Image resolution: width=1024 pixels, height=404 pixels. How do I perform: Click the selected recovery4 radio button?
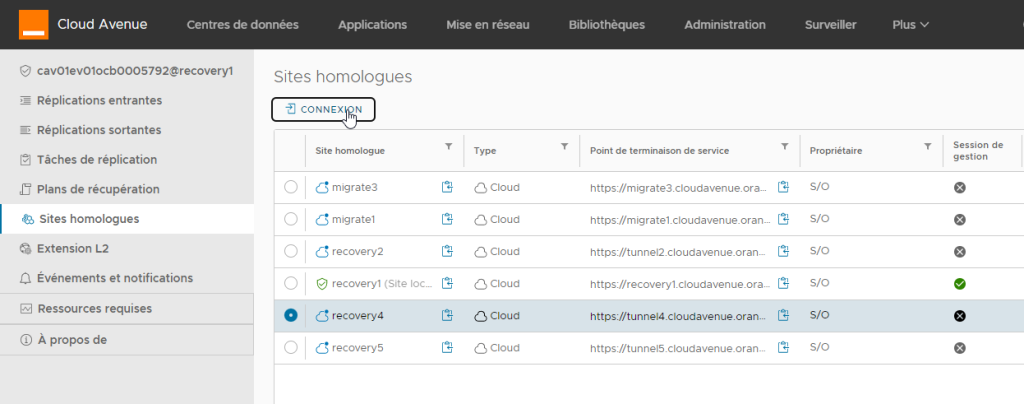(291, 315)
